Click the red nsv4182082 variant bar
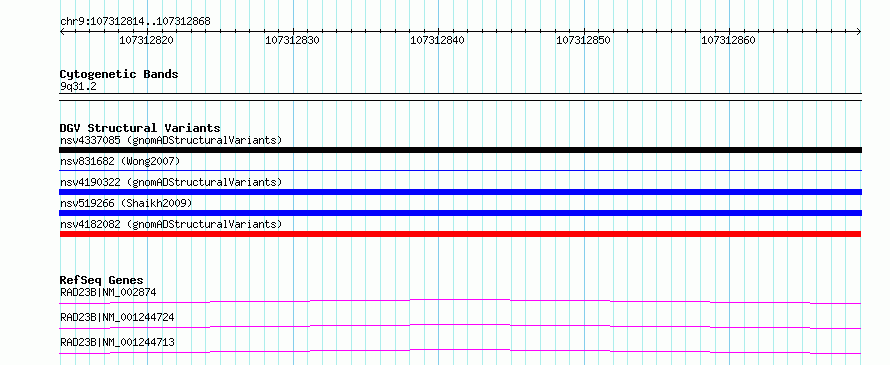 coord(460,234)
